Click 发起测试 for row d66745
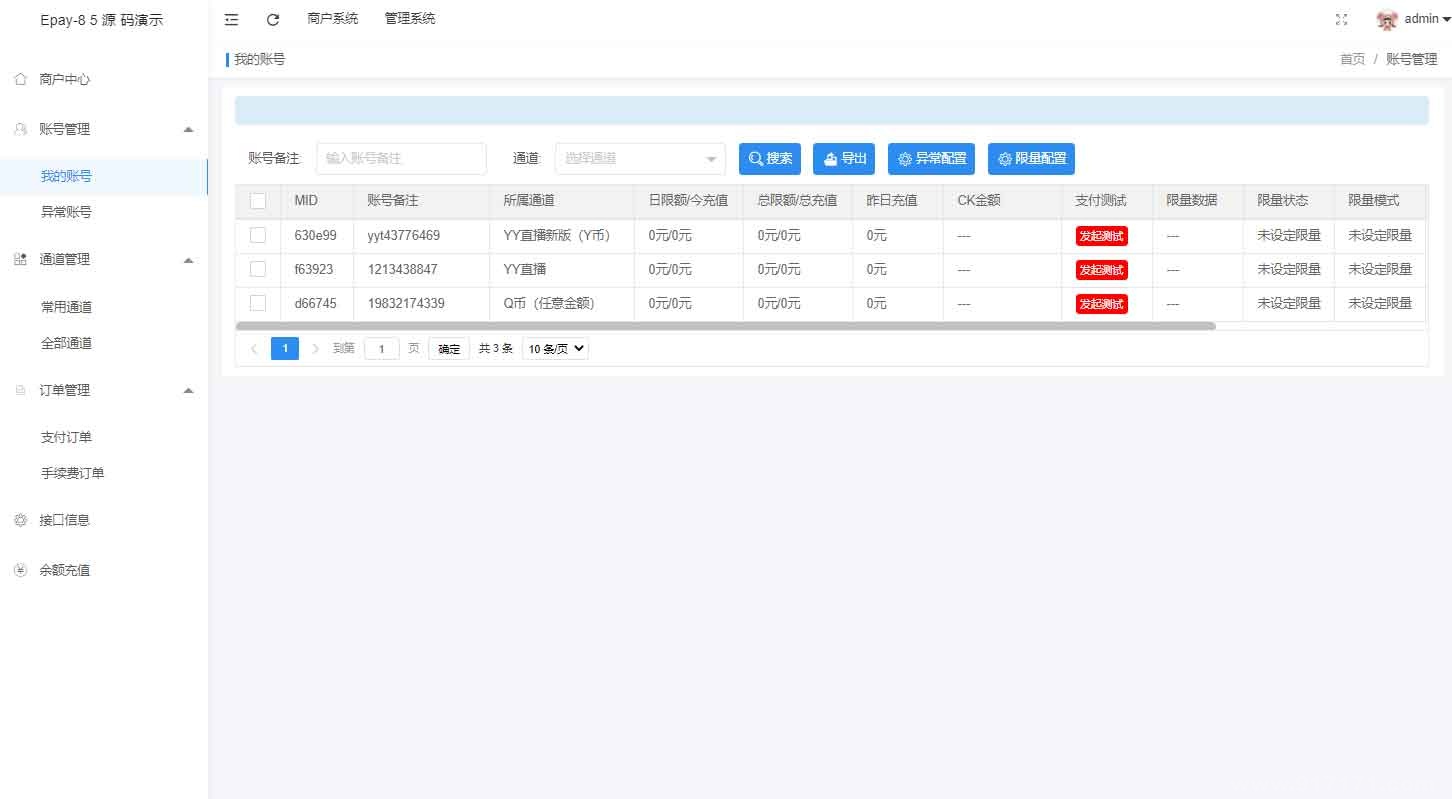Screen dimensions: 1452x799 (1102, 304)
